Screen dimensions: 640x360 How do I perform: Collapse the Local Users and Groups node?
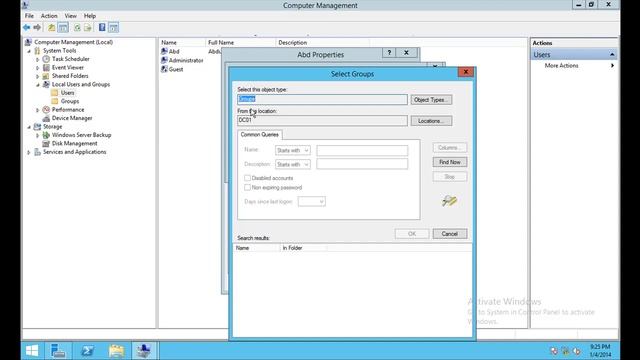click(38, 85)
